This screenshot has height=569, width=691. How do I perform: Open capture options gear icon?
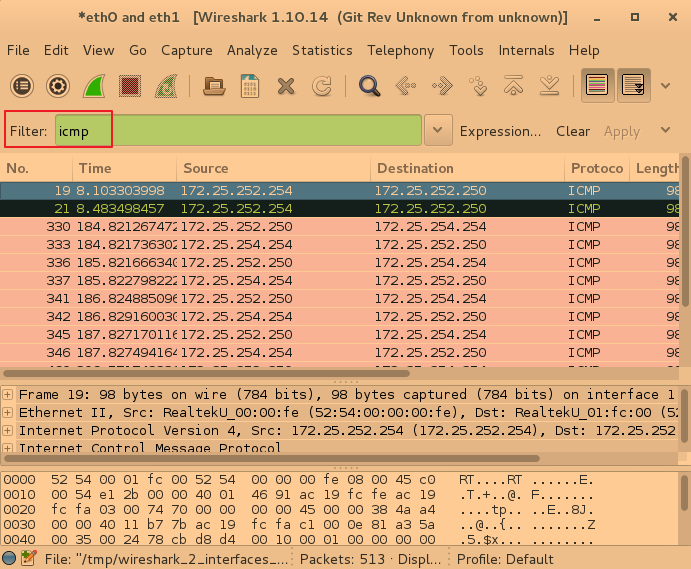[58, 86]
